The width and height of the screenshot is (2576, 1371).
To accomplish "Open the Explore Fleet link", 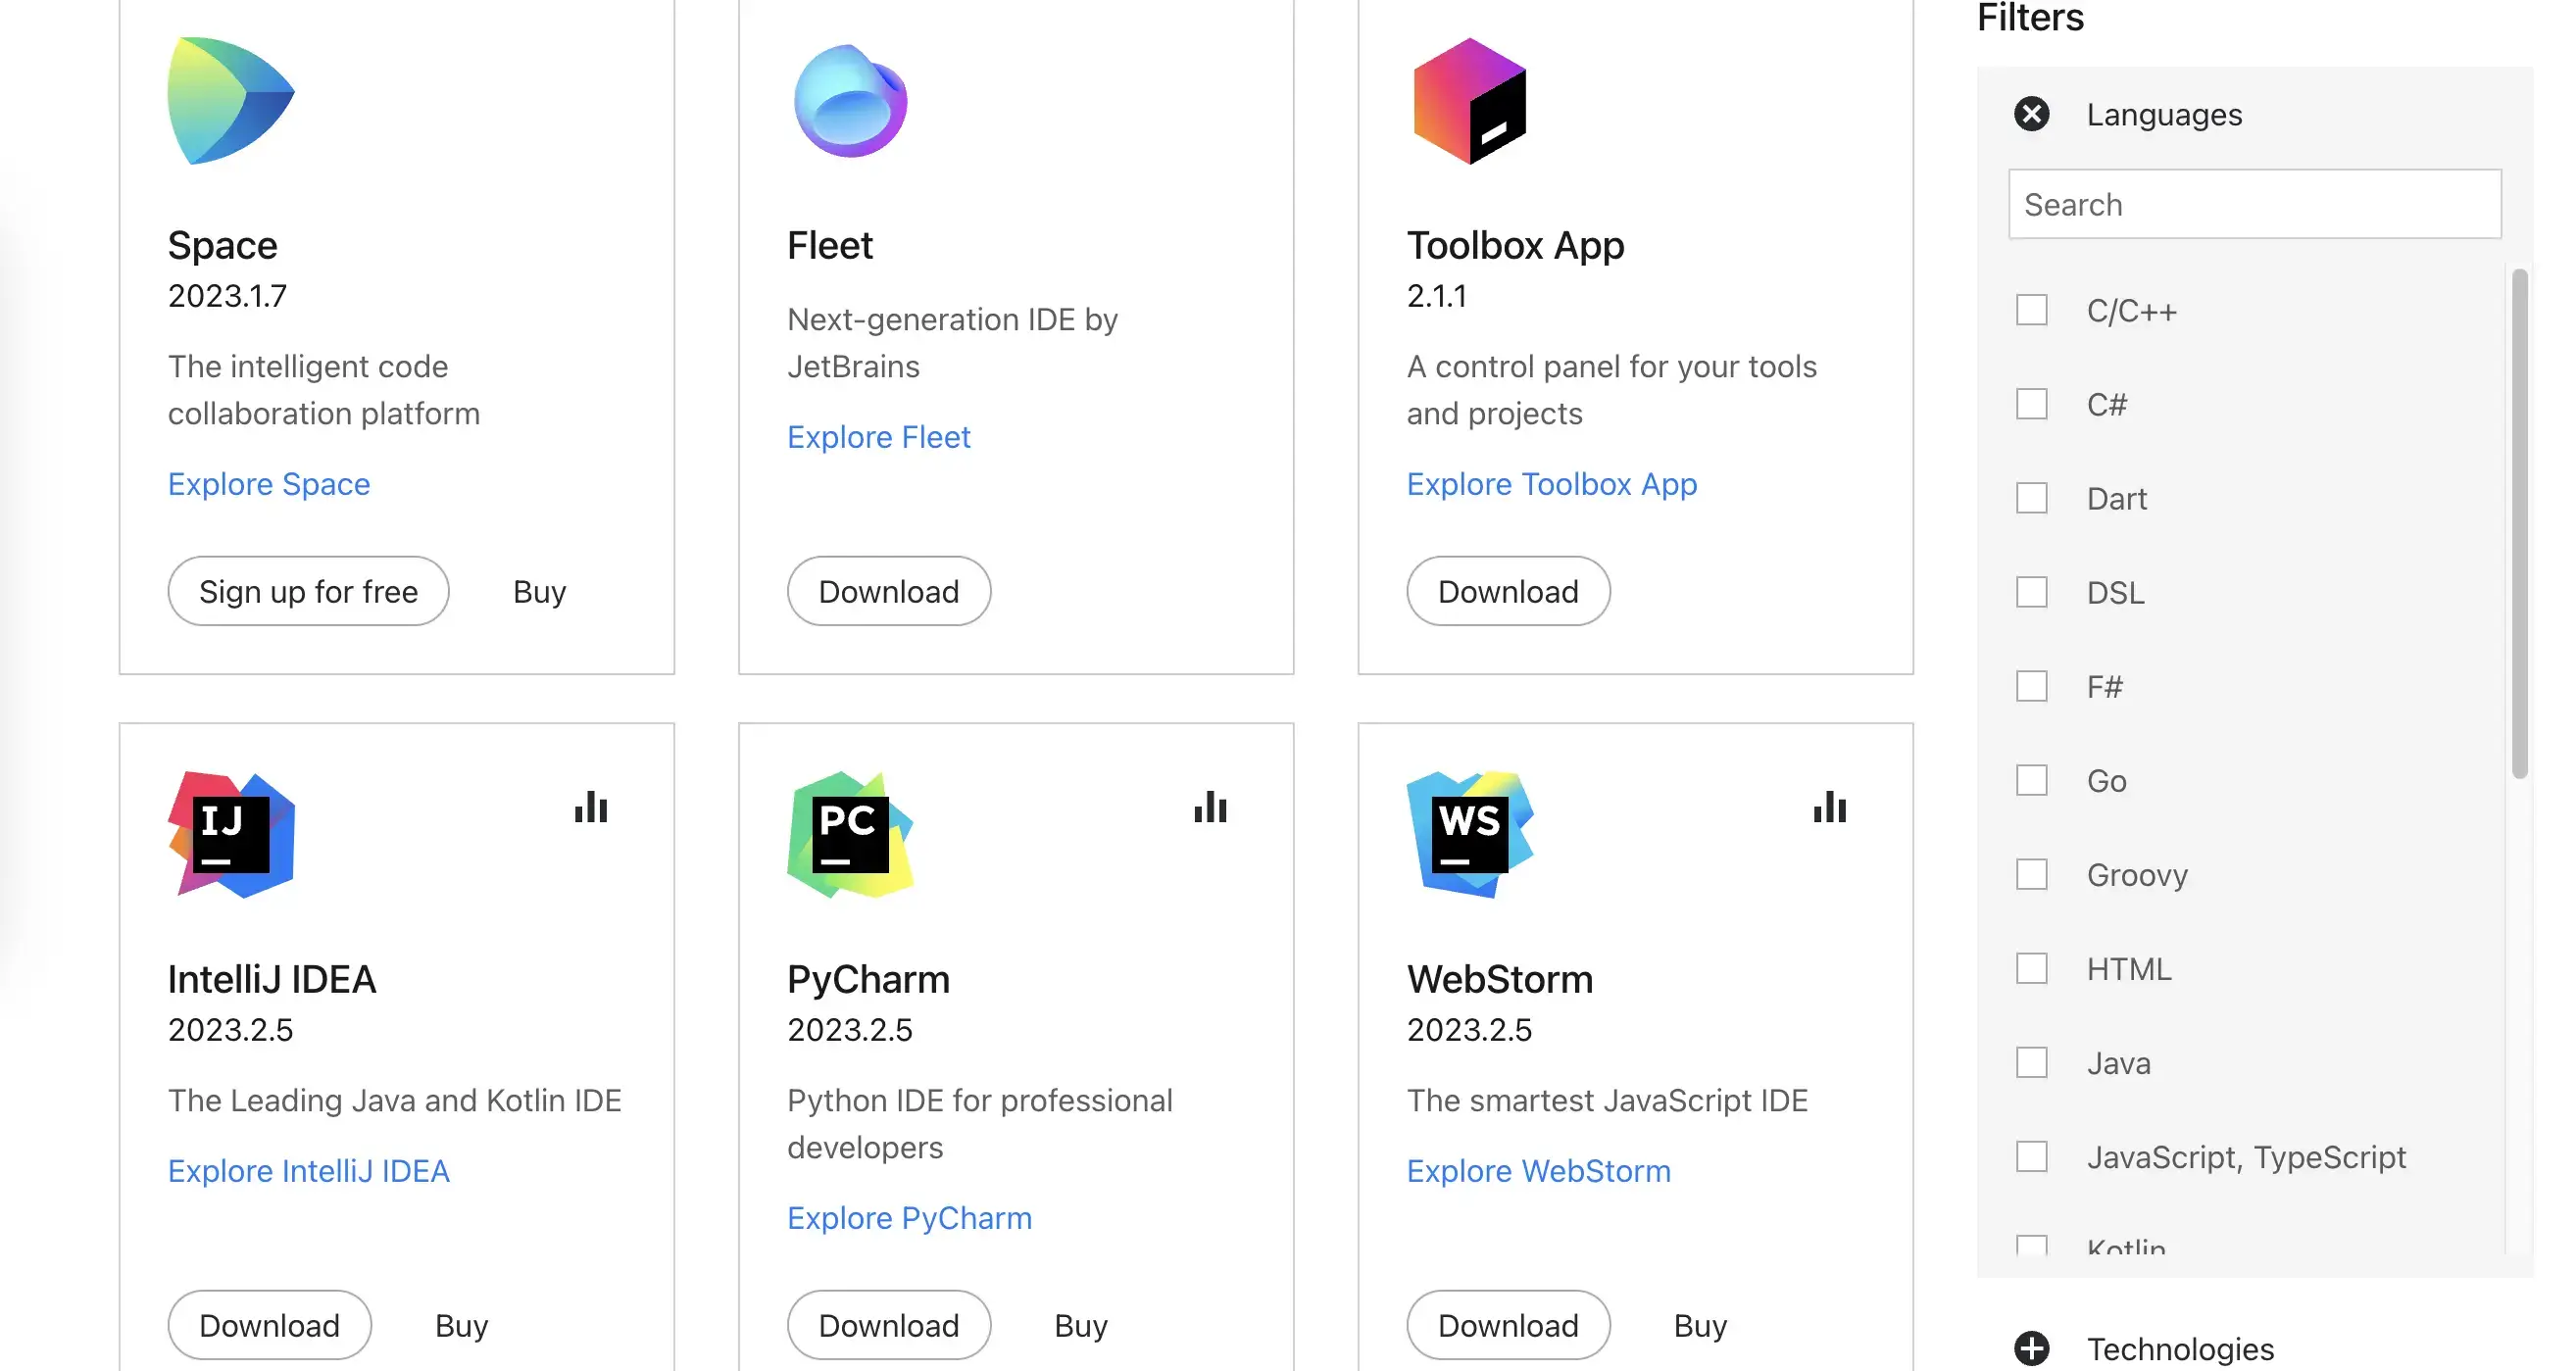I will [878, 437].
